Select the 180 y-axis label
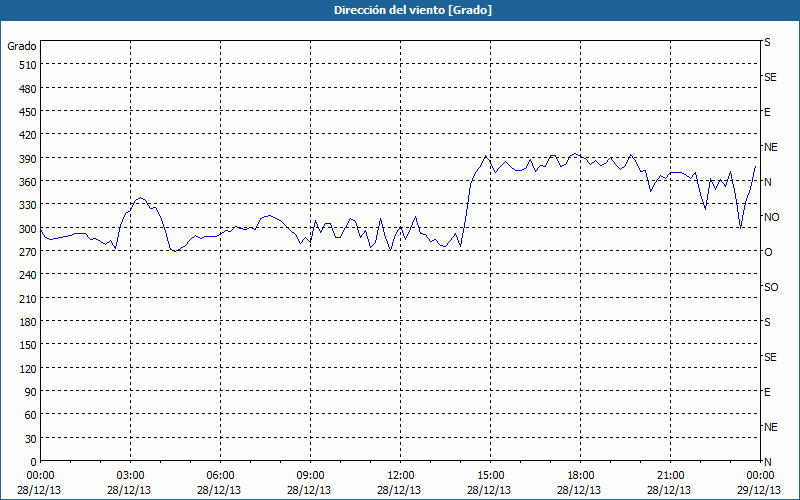Viewport: 800px width, 500px height. 29,322
